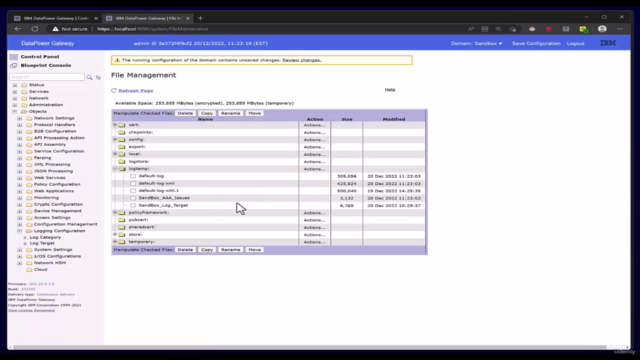Screen dimensions: 640x360
Task: Expand the Crypto Configuration tree node
Action: click(x=20, y=204)
